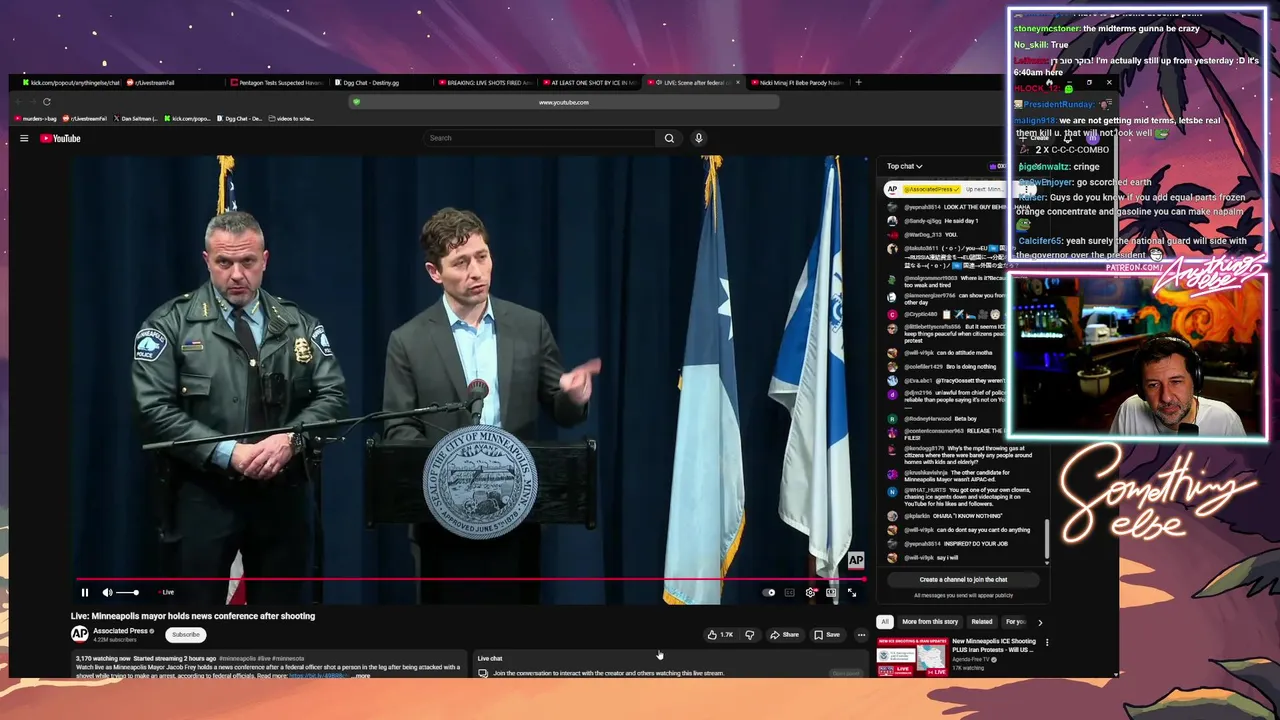Open the Top chat dropdown
The height and width of the screenshot is (720, 1280).
click(904, 166)
